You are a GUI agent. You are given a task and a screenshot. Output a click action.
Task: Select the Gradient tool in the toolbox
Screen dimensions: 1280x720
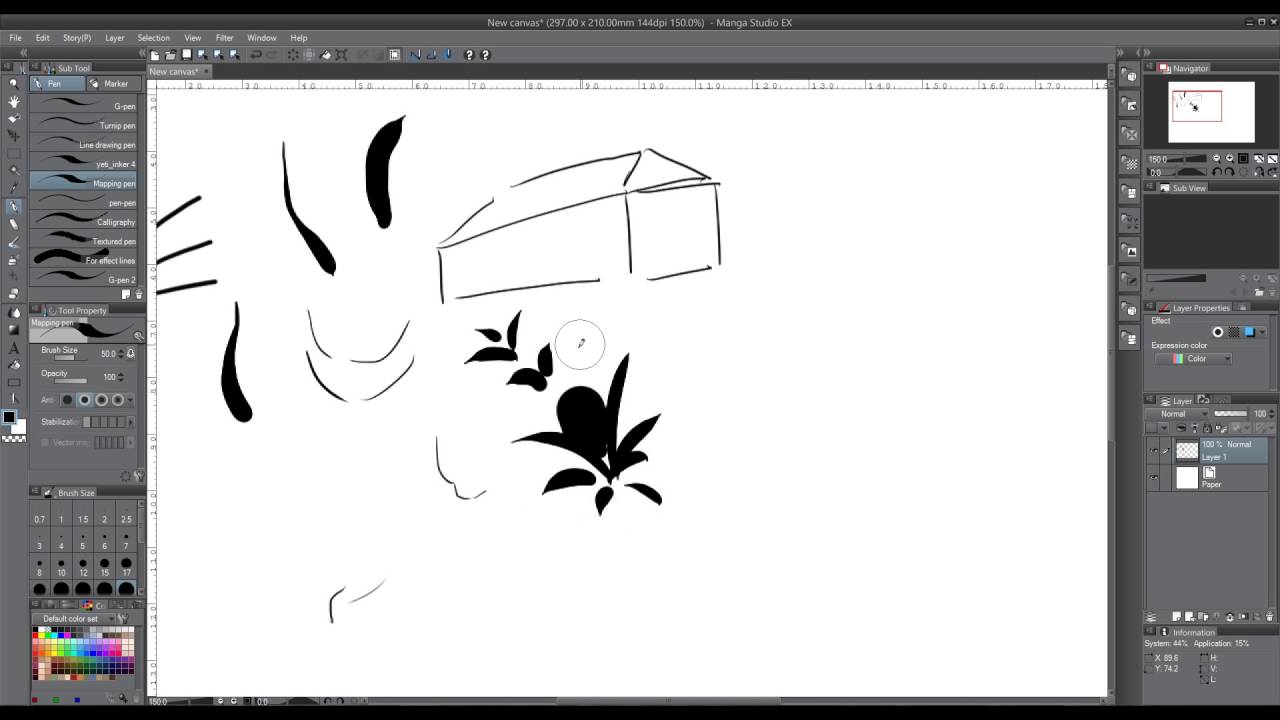pos(14,329)
